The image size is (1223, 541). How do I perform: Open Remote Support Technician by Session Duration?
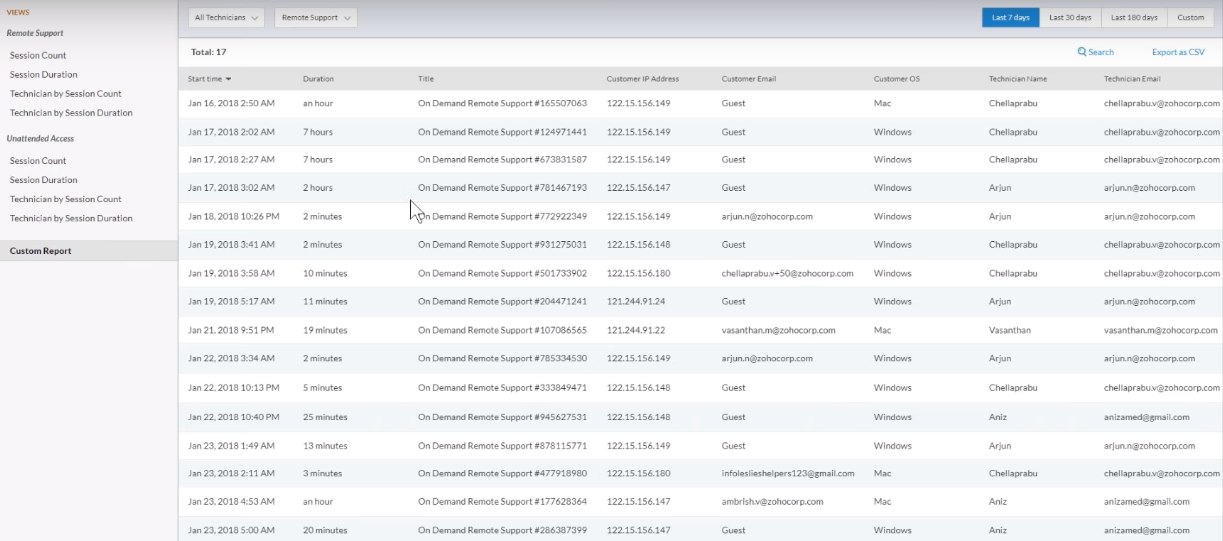tap(71, 113)
